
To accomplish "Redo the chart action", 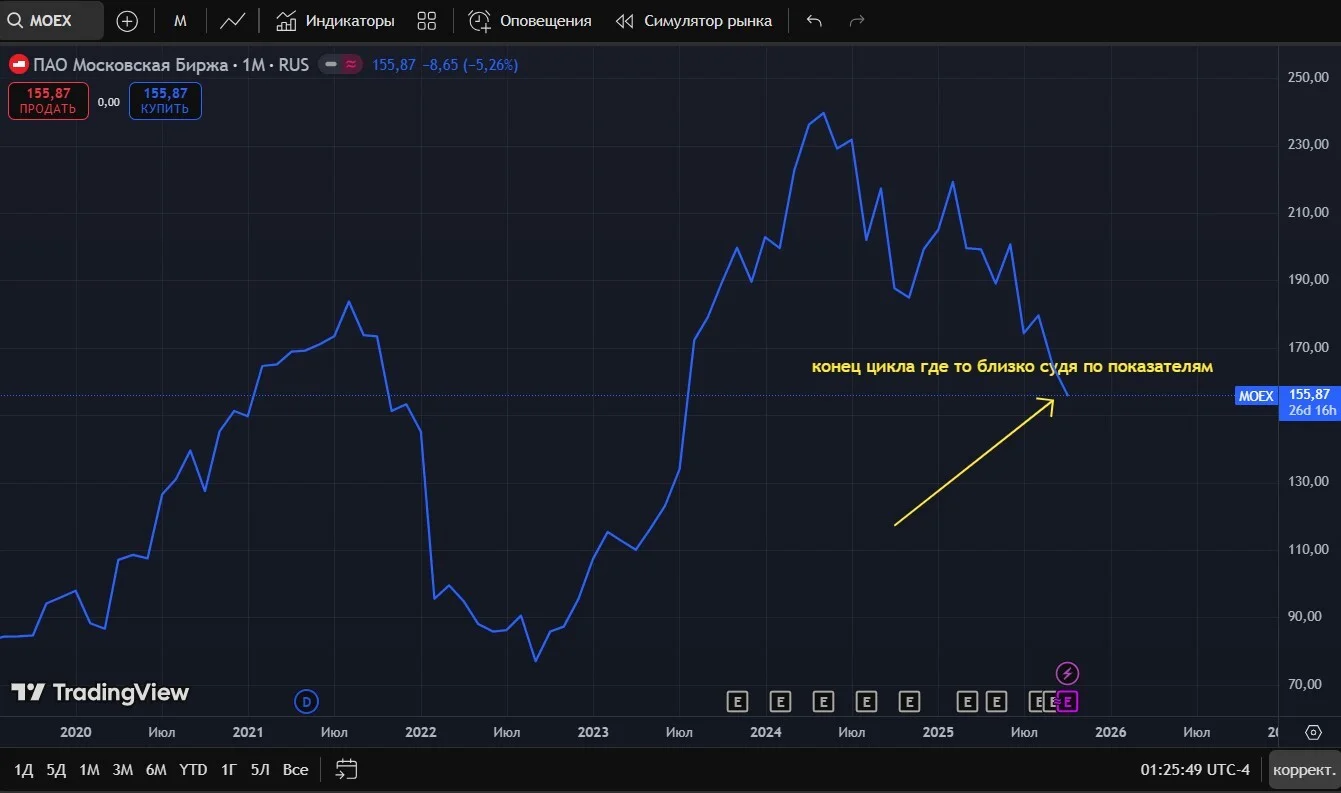I will pyautogui.click(x=856, y=21).
